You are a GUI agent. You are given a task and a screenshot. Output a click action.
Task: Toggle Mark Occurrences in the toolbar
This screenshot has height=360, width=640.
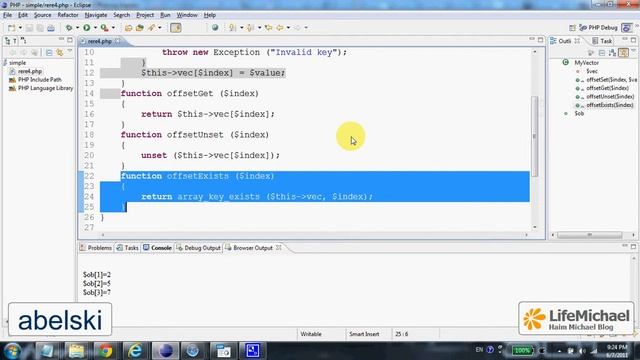tap(176, 28)
